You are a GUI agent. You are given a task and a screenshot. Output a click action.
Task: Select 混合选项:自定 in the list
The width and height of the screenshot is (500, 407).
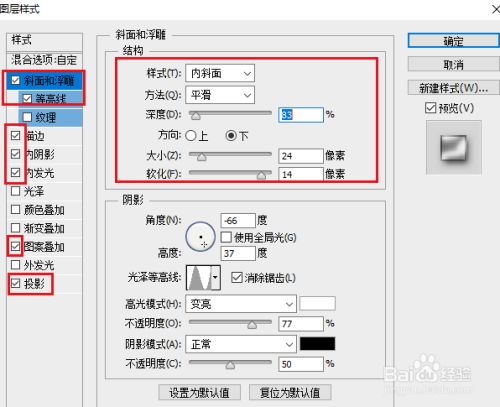coord(44,60)
